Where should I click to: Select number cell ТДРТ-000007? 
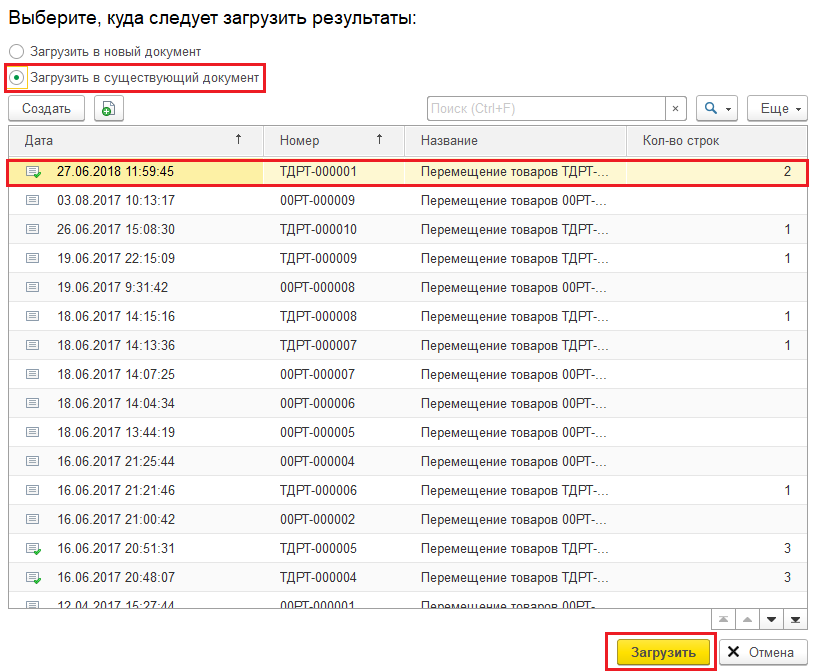(x=318, y=345)
